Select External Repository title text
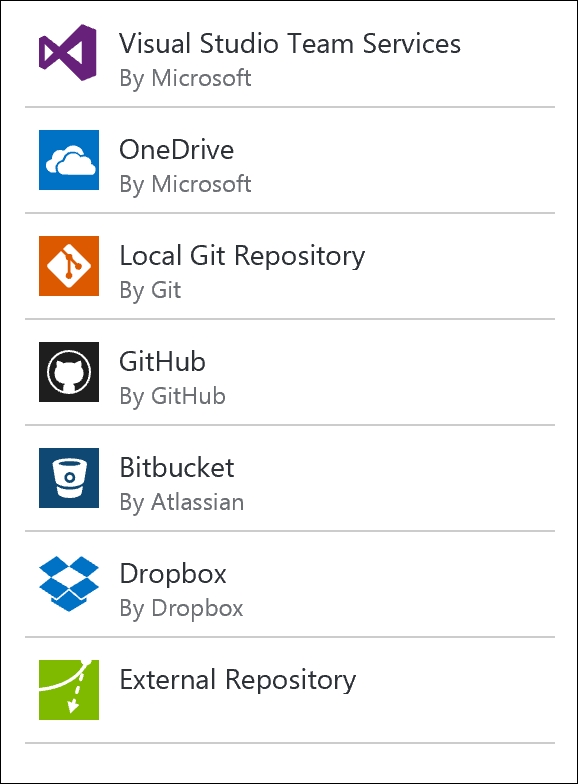 (238, 680)
